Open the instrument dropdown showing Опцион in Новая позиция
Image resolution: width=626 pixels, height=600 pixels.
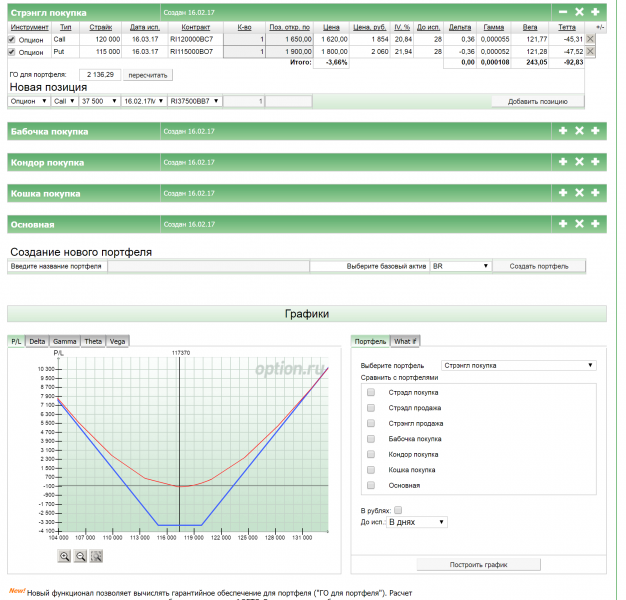pyautogui.click(x=28, y=101)
